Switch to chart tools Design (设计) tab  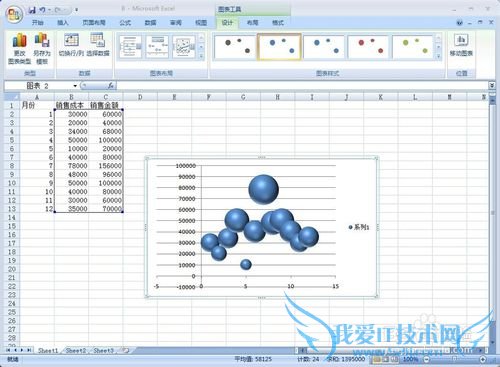click(x=227, y=23)
